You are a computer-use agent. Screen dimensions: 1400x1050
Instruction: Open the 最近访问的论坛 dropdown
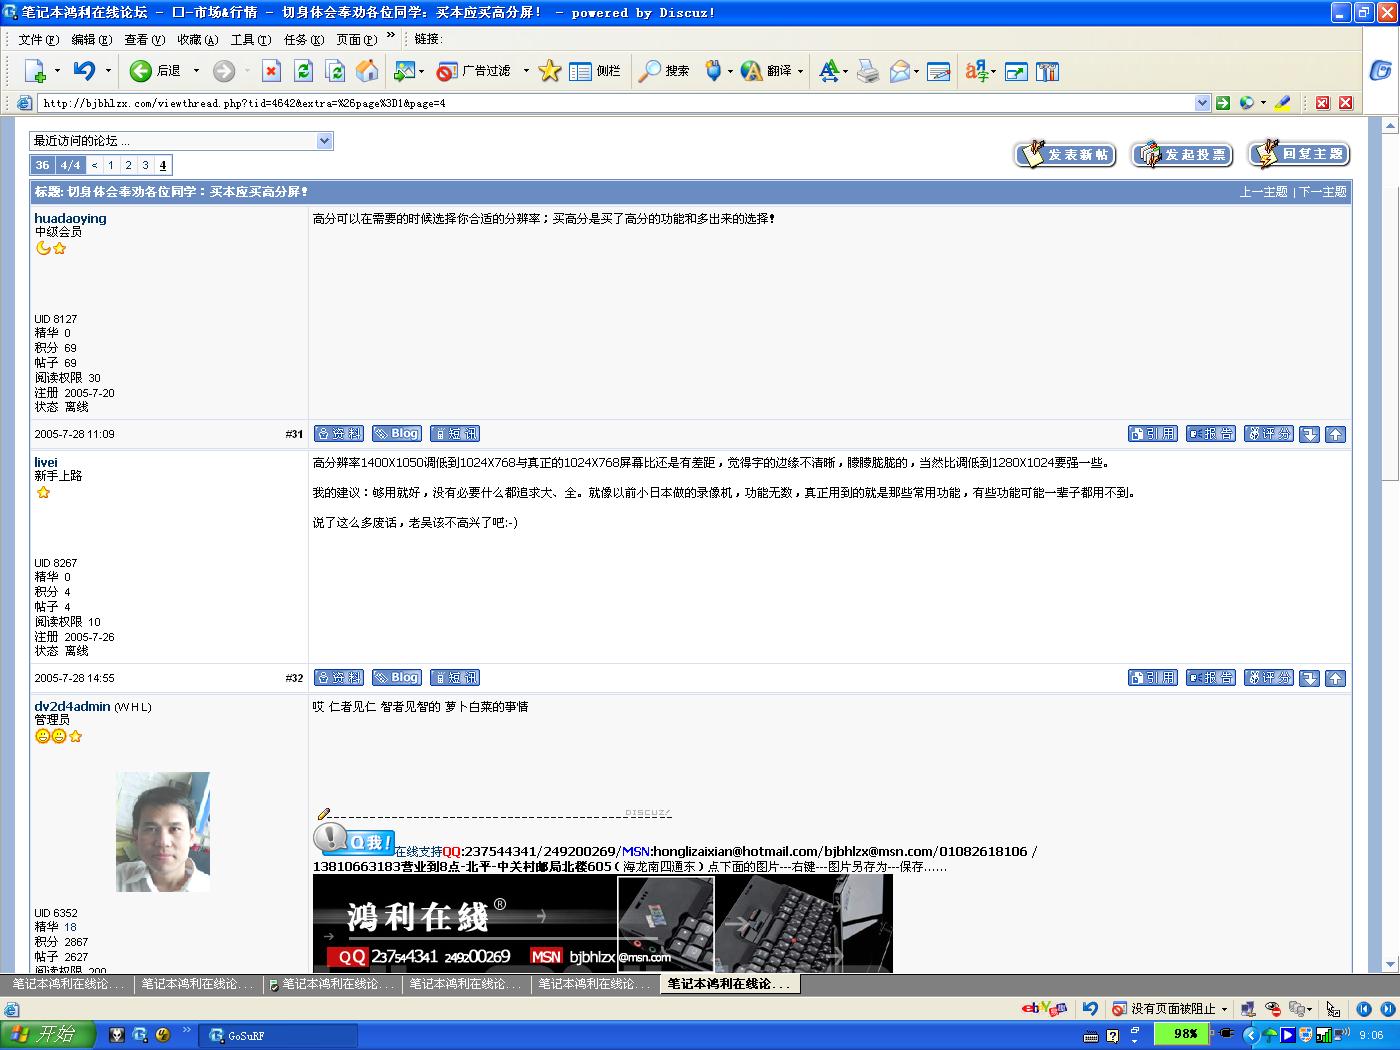pyautogui.click(x=181, y=141)
